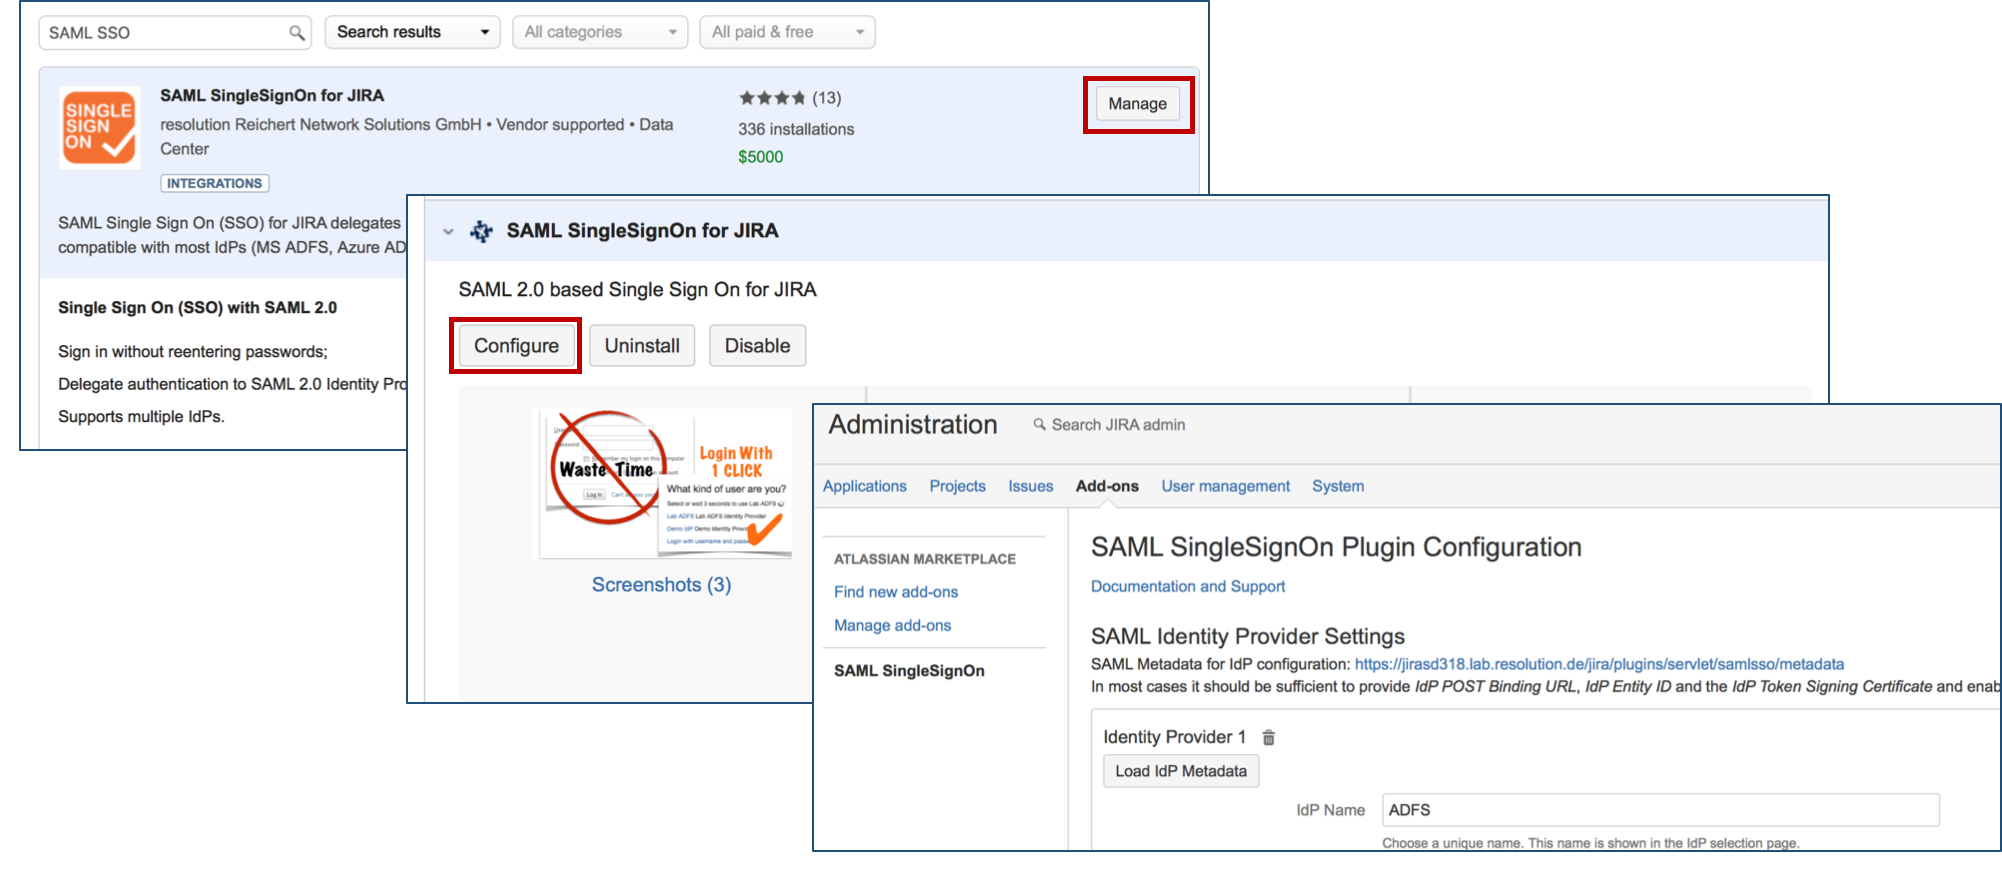This screenshot has height=884, width=2002.
Task: Click the Search JIRA admin field
Action: click(1118, 425)
